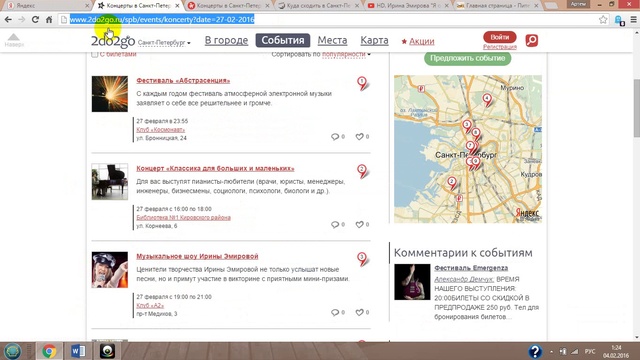Click the piano concert thumbnail
640x360 pixels.
pyautogui.click(x=109, y=182)
